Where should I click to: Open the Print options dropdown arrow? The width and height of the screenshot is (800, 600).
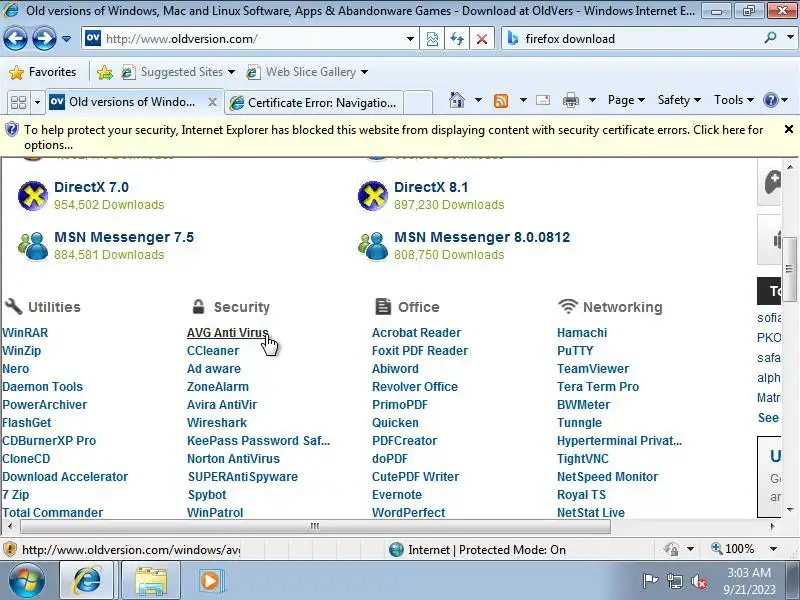pos(592,100)
